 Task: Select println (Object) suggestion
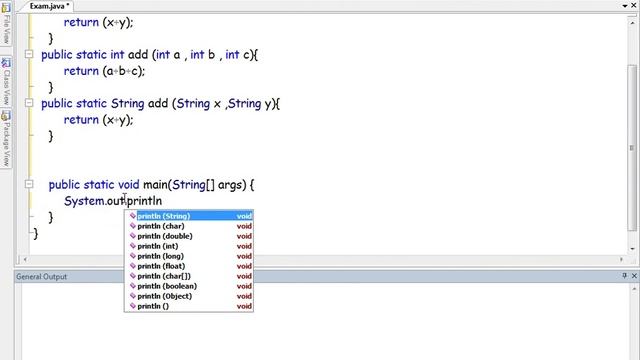pyautogui.click(x=189, y=296)
